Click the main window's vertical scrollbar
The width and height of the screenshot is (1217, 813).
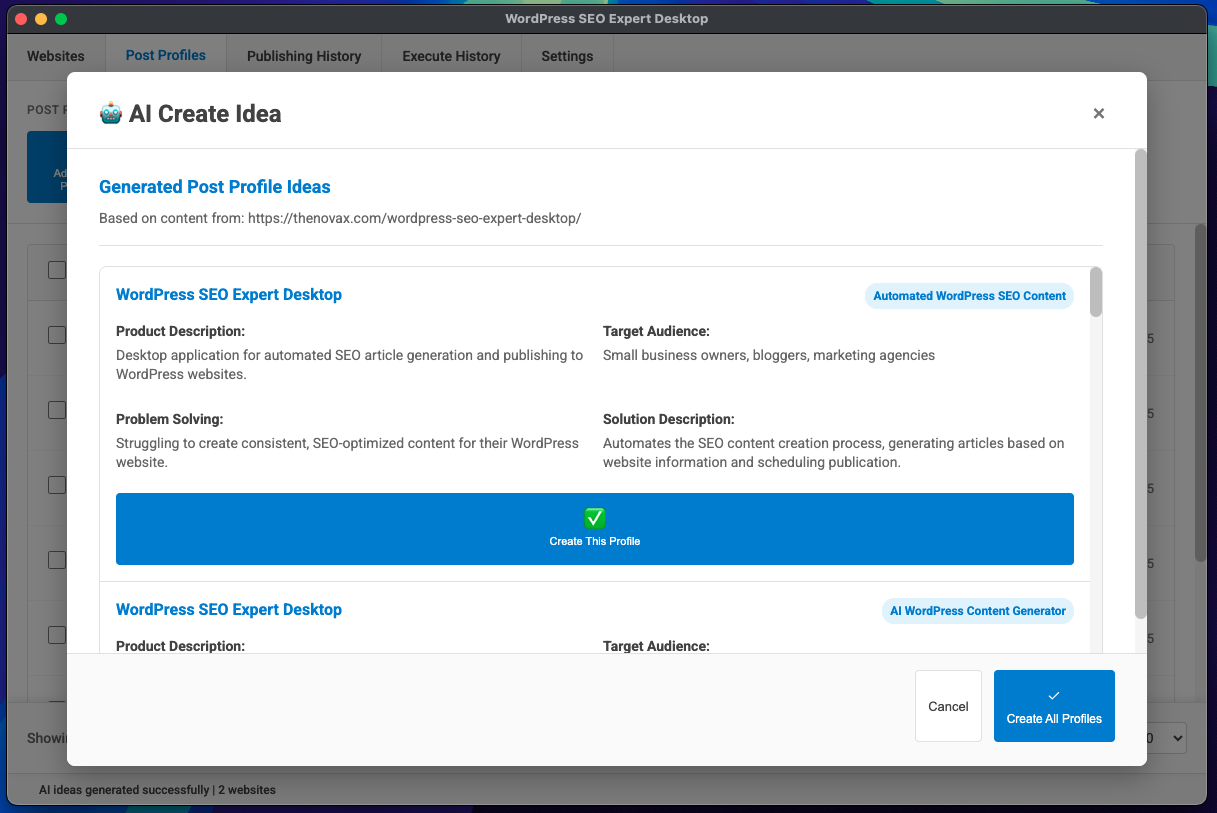click(1201, 392)
